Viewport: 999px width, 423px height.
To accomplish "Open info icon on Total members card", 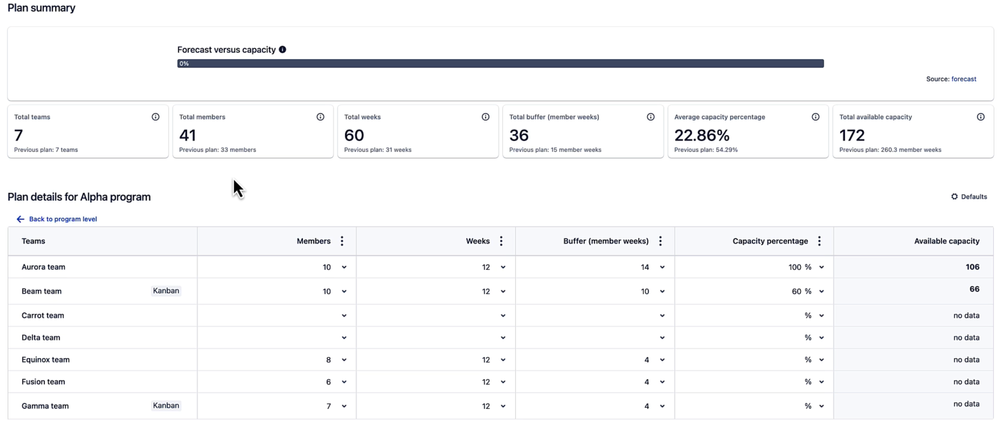I will click(320, 117).
